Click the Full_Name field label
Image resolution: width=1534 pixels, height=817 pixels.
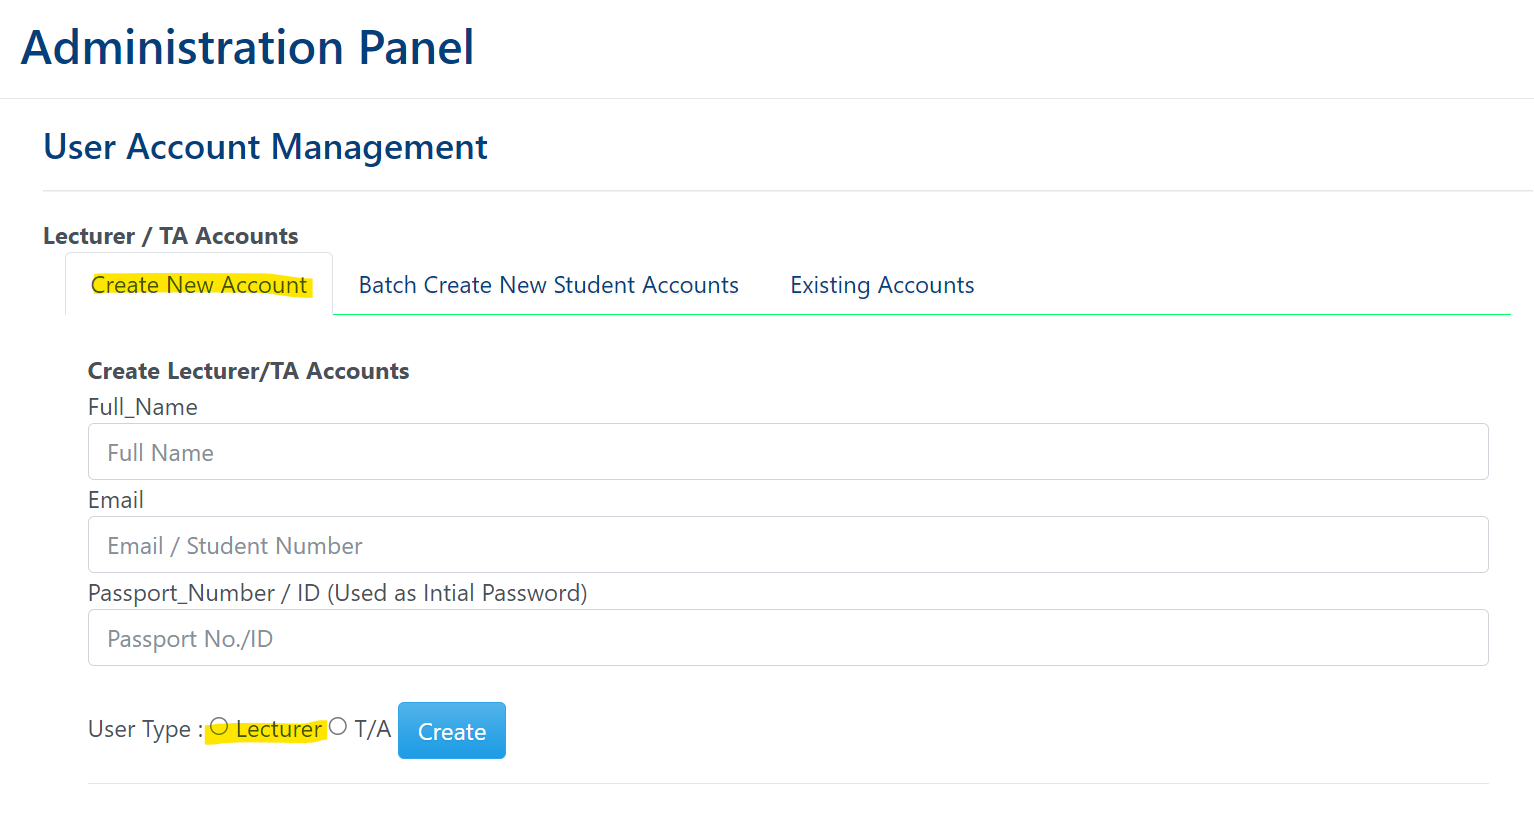pyautogui.click(x=142, y=407)
